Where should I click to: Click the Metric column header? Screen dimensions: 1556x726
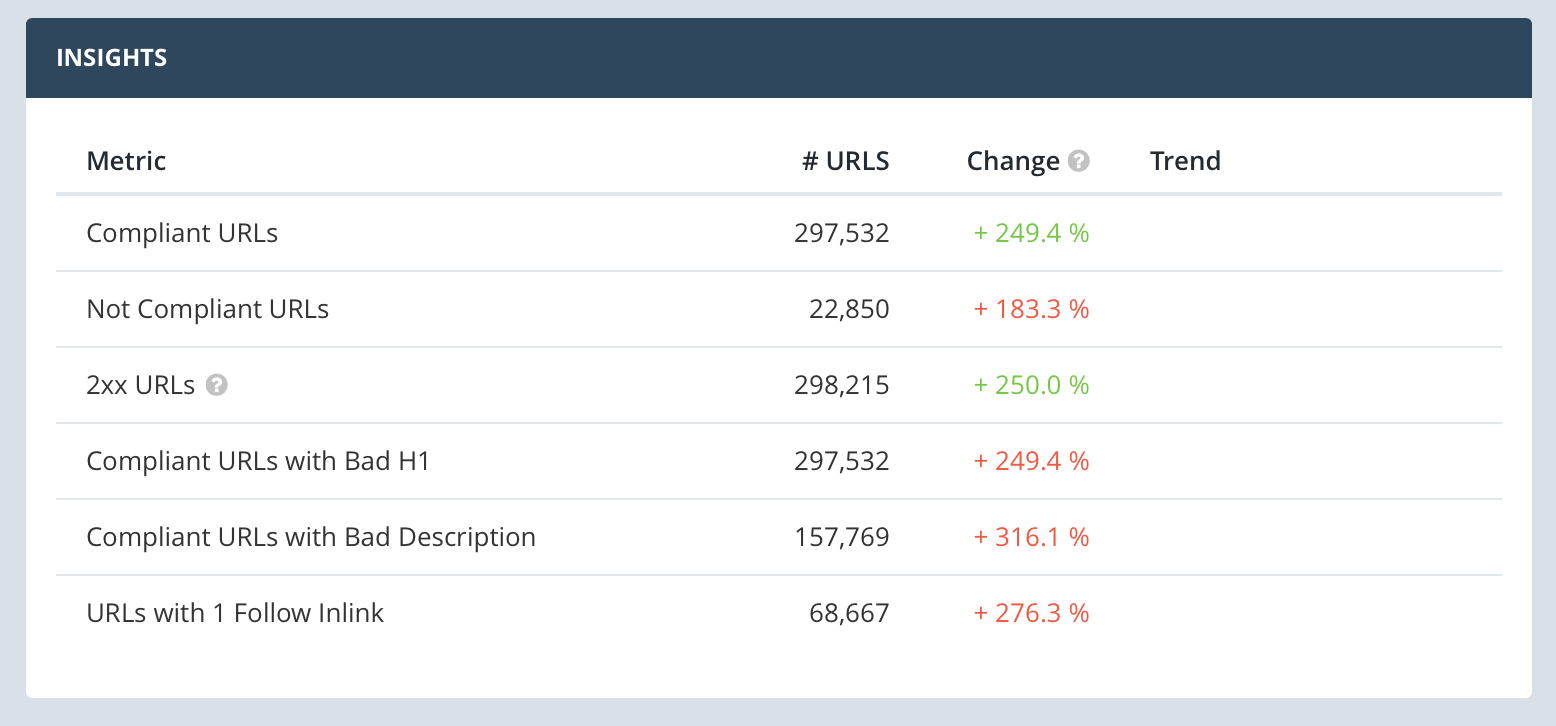(126, 161)
